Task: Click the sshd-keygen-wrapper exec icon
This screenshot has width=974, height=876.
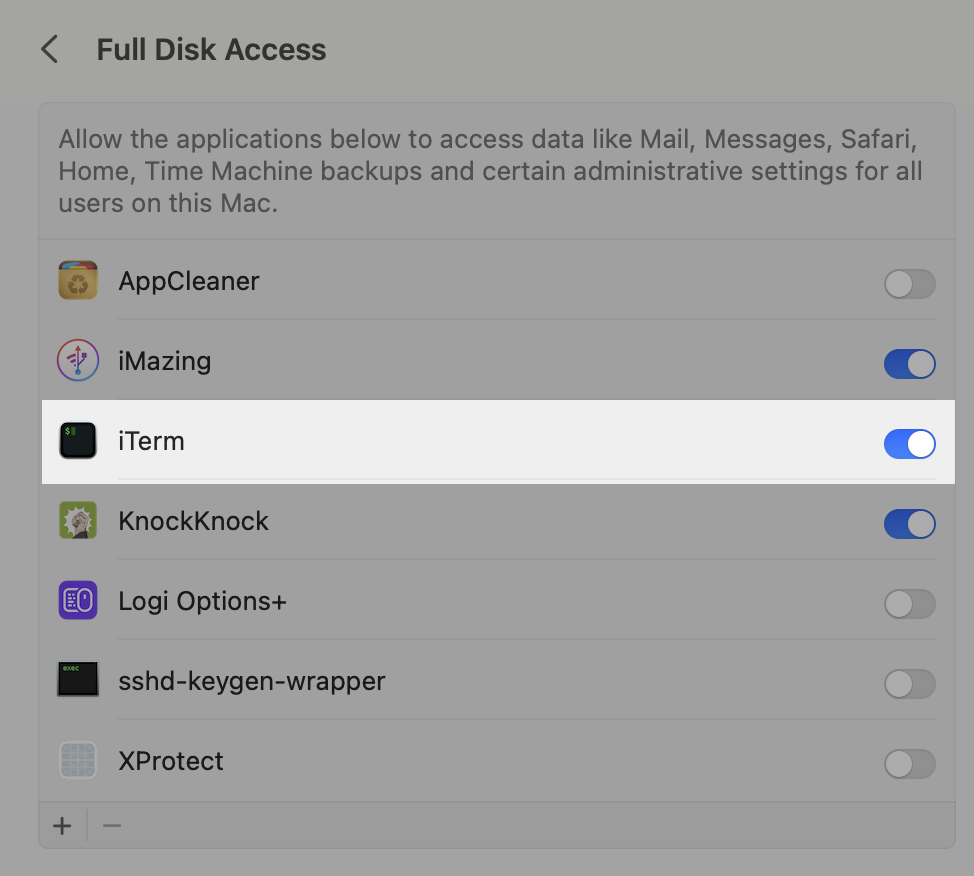Action: (x=78, y=681)
